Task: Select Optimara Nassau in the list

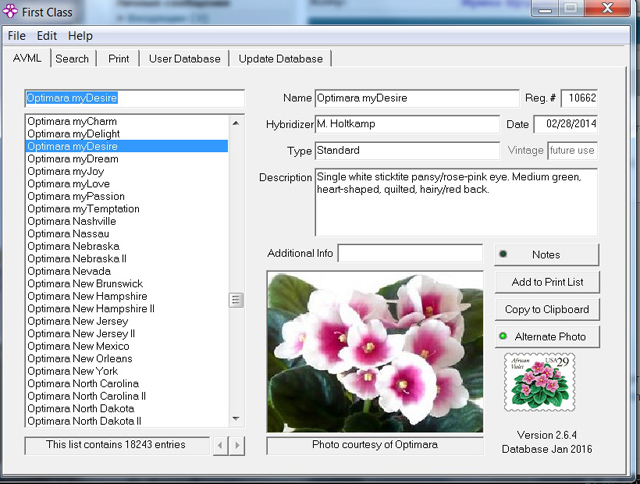Action: click(127, 233)
